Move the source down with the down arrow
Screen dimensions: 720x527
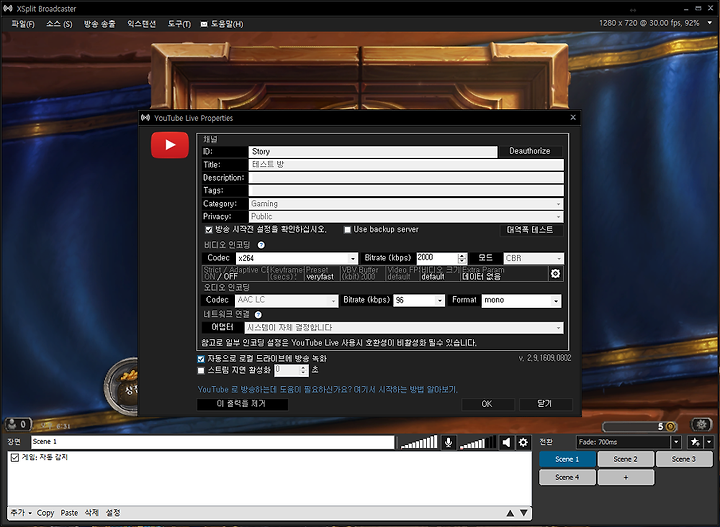click(x=523, y=513)
